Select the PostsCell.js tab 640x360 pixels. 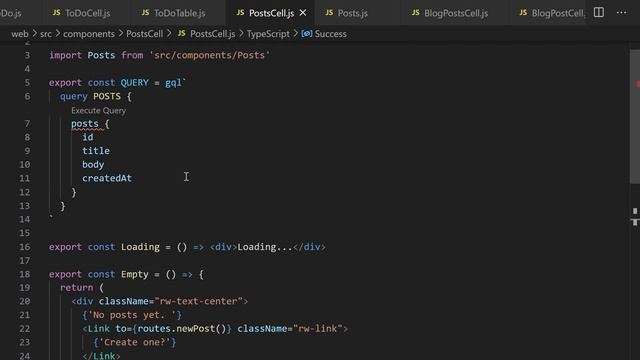(271, 13)
